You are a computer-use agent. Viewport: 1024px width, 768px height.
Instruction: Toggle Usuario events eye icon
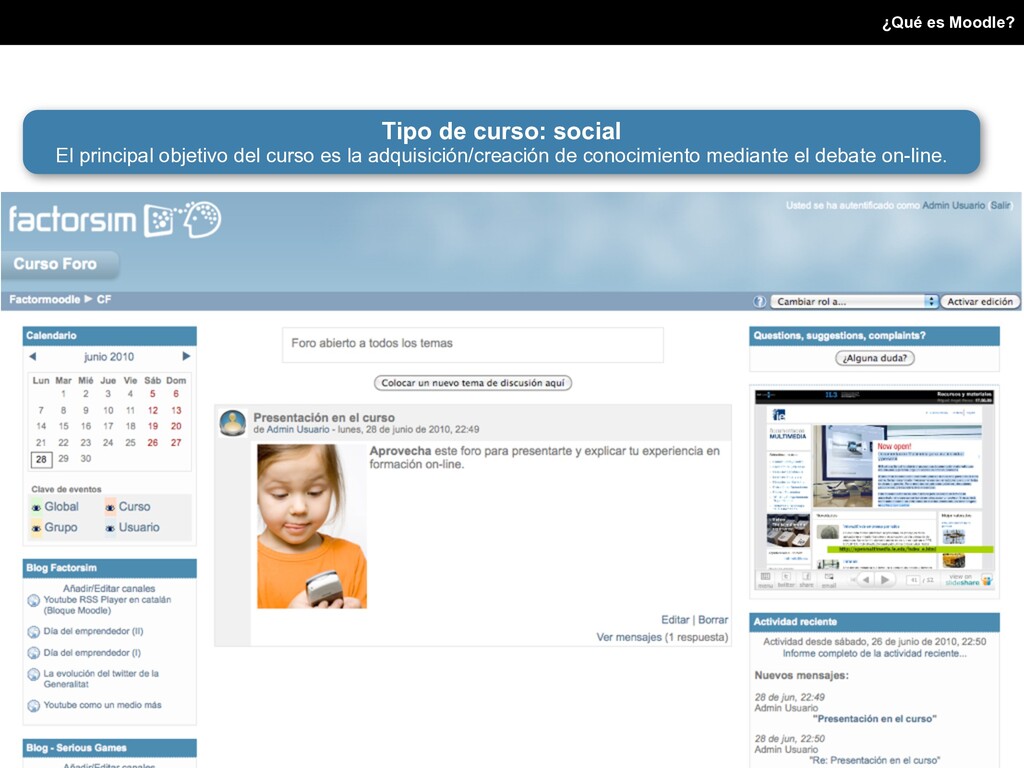point(110,528)
